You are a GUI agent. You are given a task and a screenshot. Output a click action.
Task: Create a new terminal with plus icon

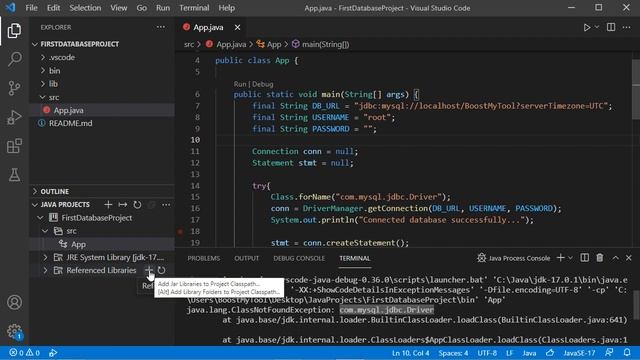tap(560, 258)
